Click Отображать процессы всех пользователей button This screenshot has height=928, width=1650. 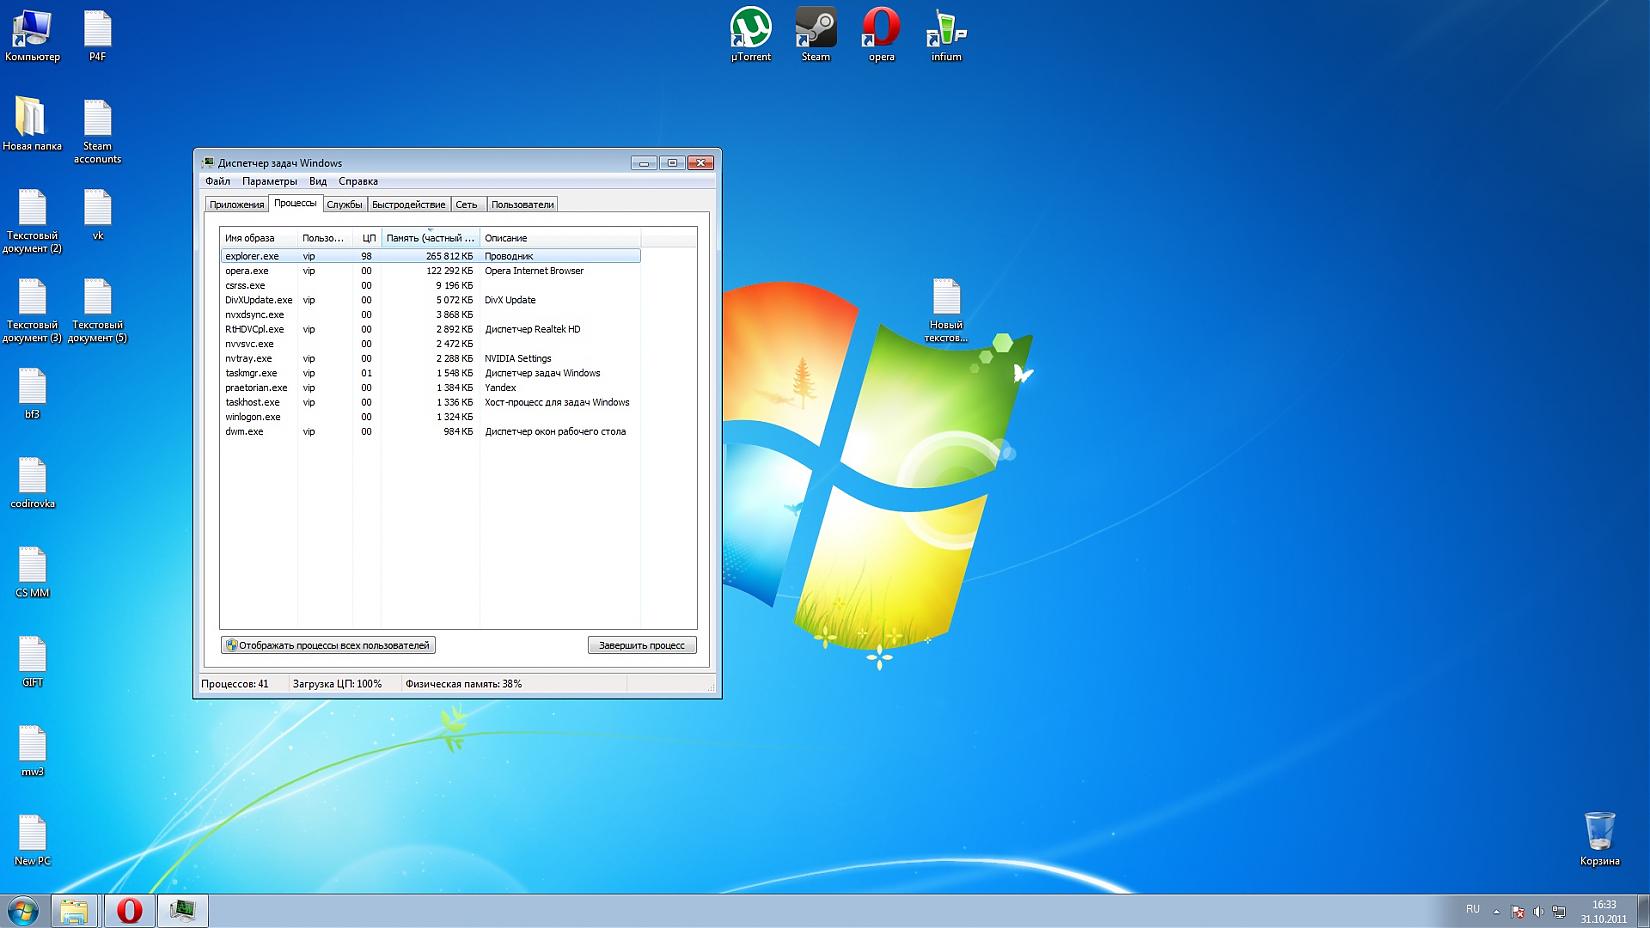[328, 645]
